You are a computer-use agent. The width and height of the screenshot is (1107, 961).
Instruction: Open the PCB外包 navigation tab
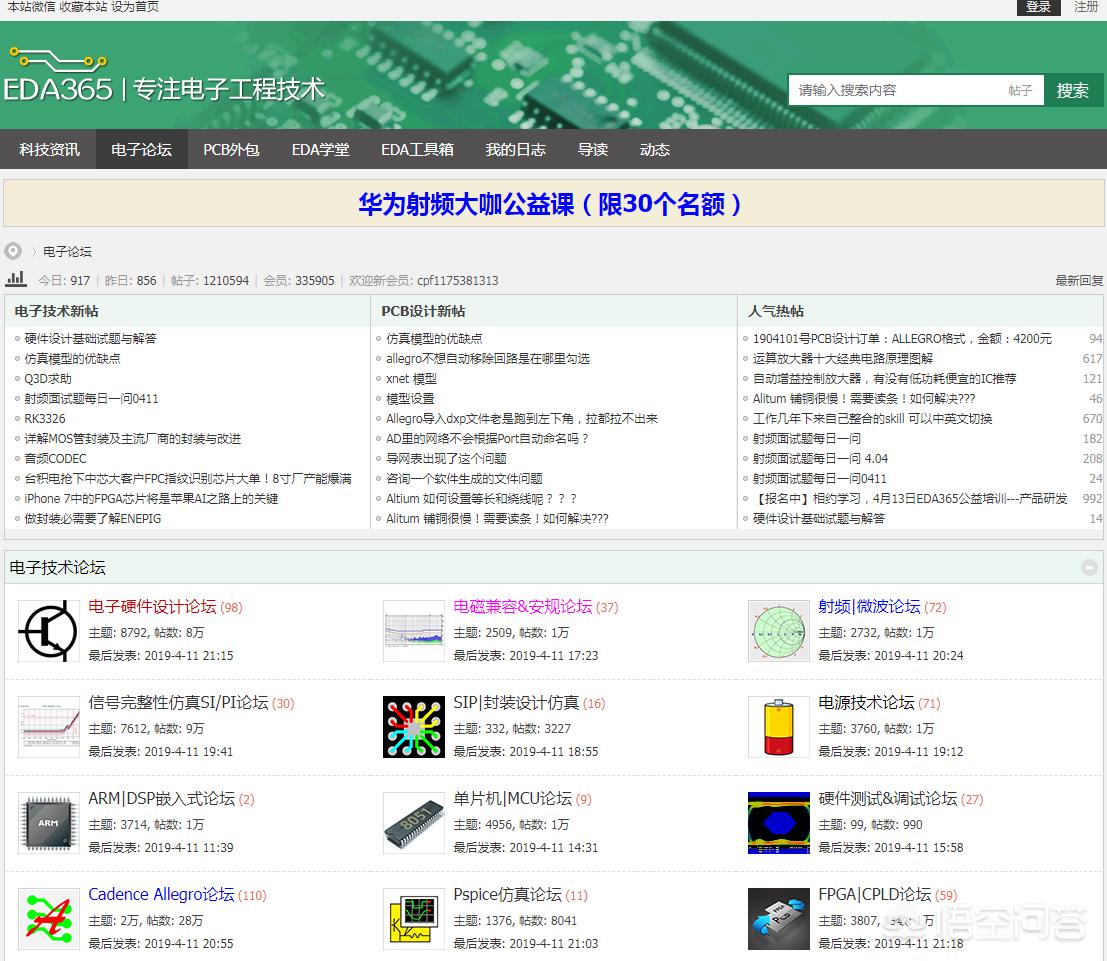[232, 150]
